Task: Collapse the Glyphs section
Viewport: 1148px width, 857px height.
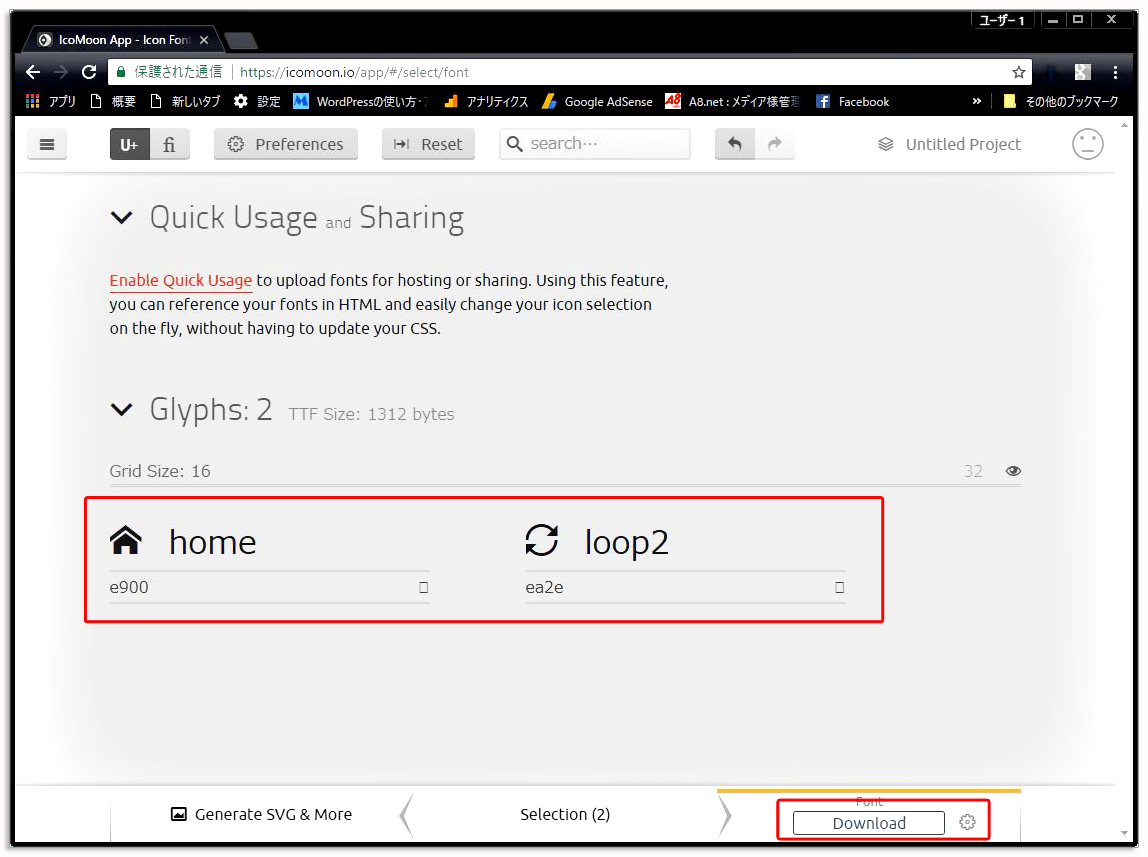Action: (x=121, y=410)
